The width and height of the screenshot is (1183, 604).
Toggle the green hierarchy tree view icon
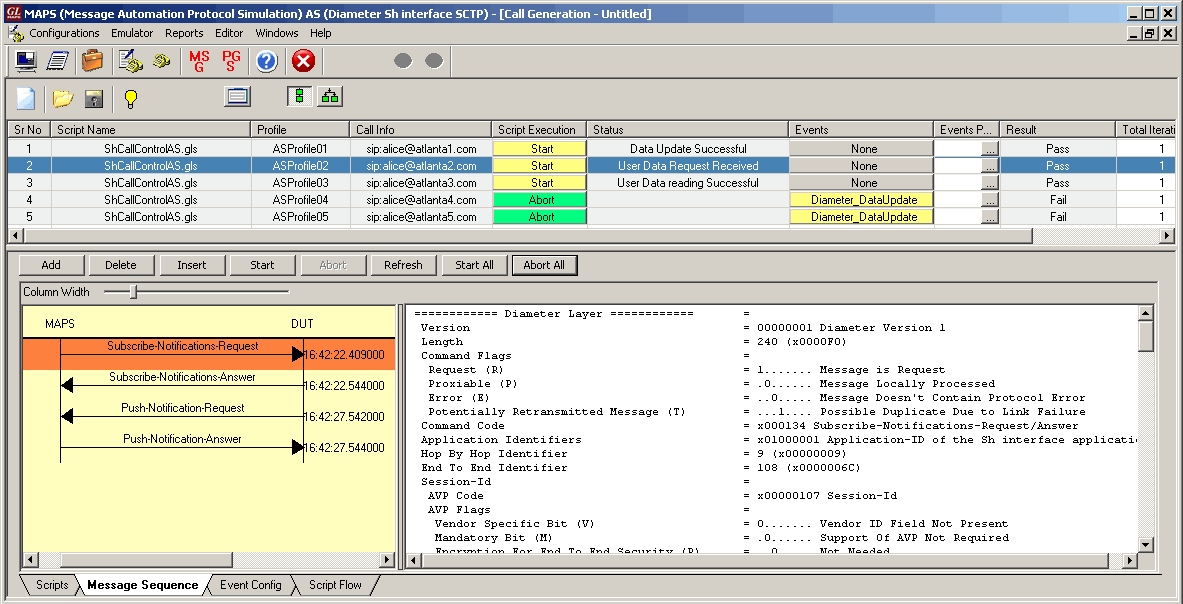coord(330,97)
